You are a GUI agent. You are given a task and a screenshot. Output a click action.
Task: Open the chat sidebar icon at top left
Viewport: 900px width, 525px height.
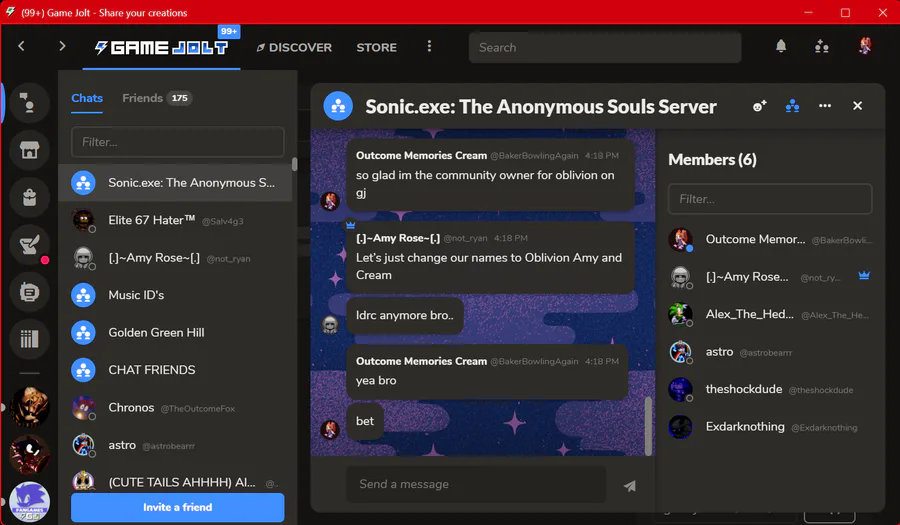(29, 103)
